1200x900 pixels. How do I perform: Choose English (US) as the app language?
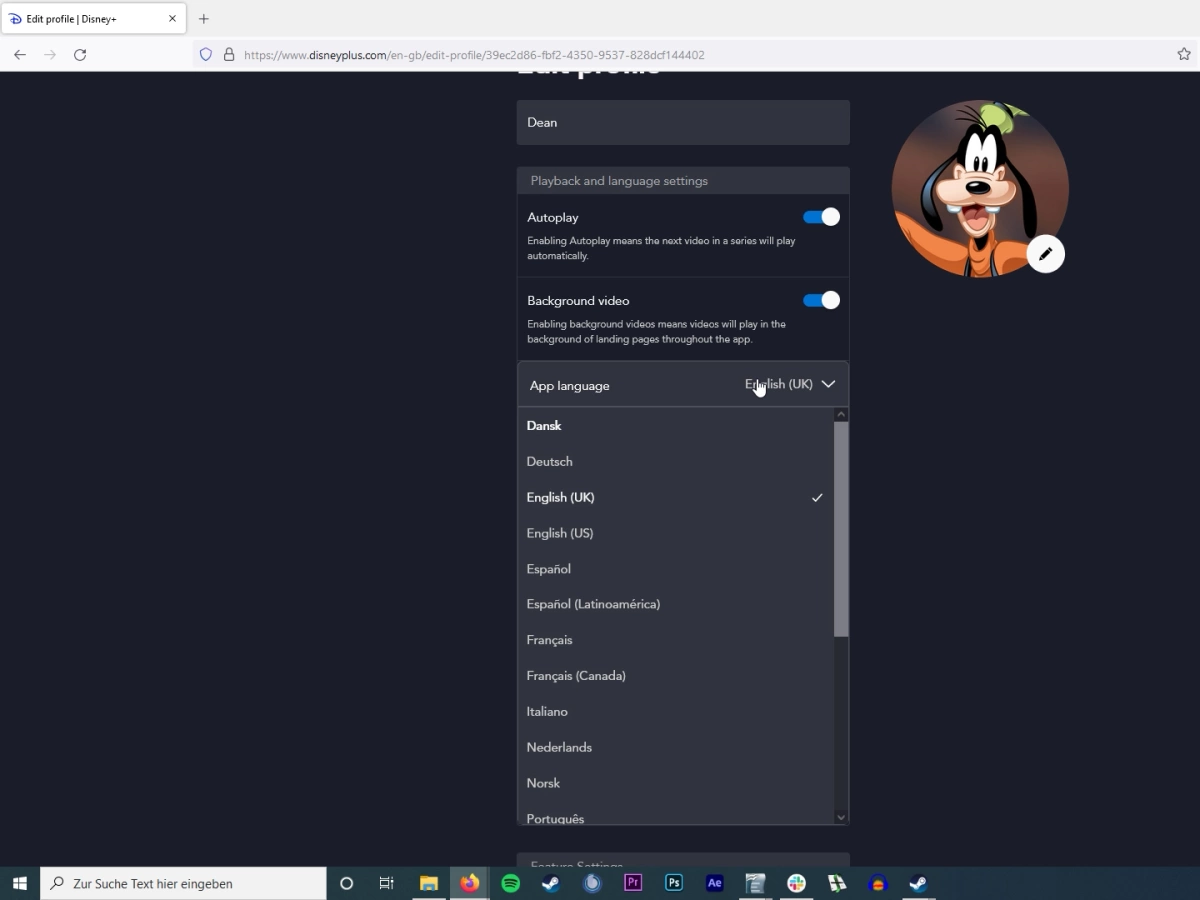pyautogui.click(x=560, y=533)
